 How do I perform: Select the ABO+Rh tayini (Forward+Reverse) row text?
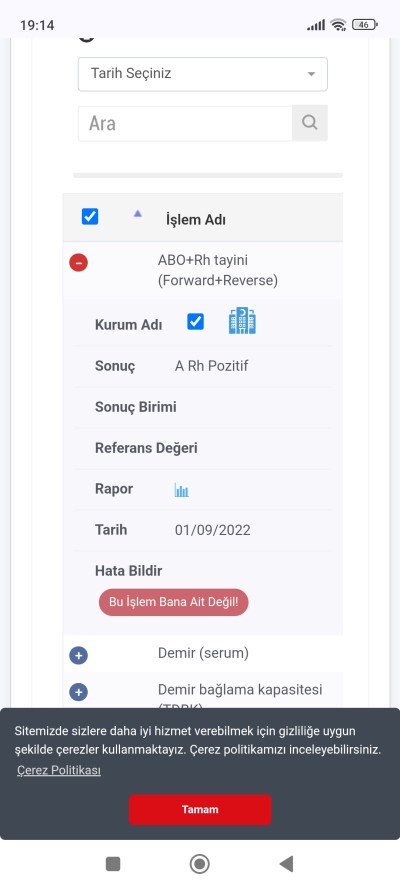pos(218,270)
